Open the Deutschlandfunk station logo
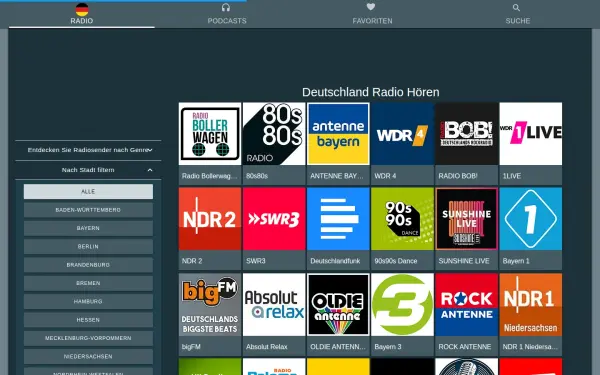Screen dimensions: 600x375 tap(338, 219)
